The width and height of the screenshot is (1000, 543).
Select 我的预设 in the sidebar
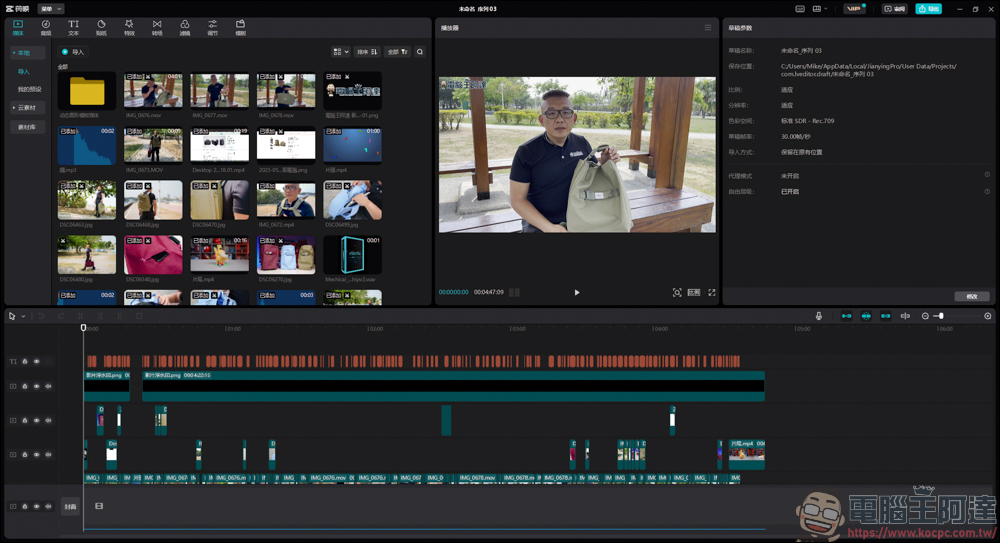click(29, 89)
